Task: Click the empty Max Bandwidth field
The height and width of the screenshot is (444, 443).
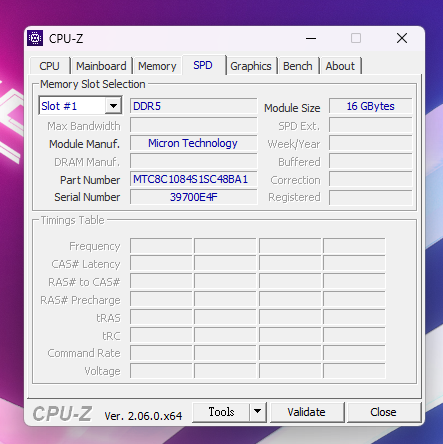Action: (x=194, y=125)
